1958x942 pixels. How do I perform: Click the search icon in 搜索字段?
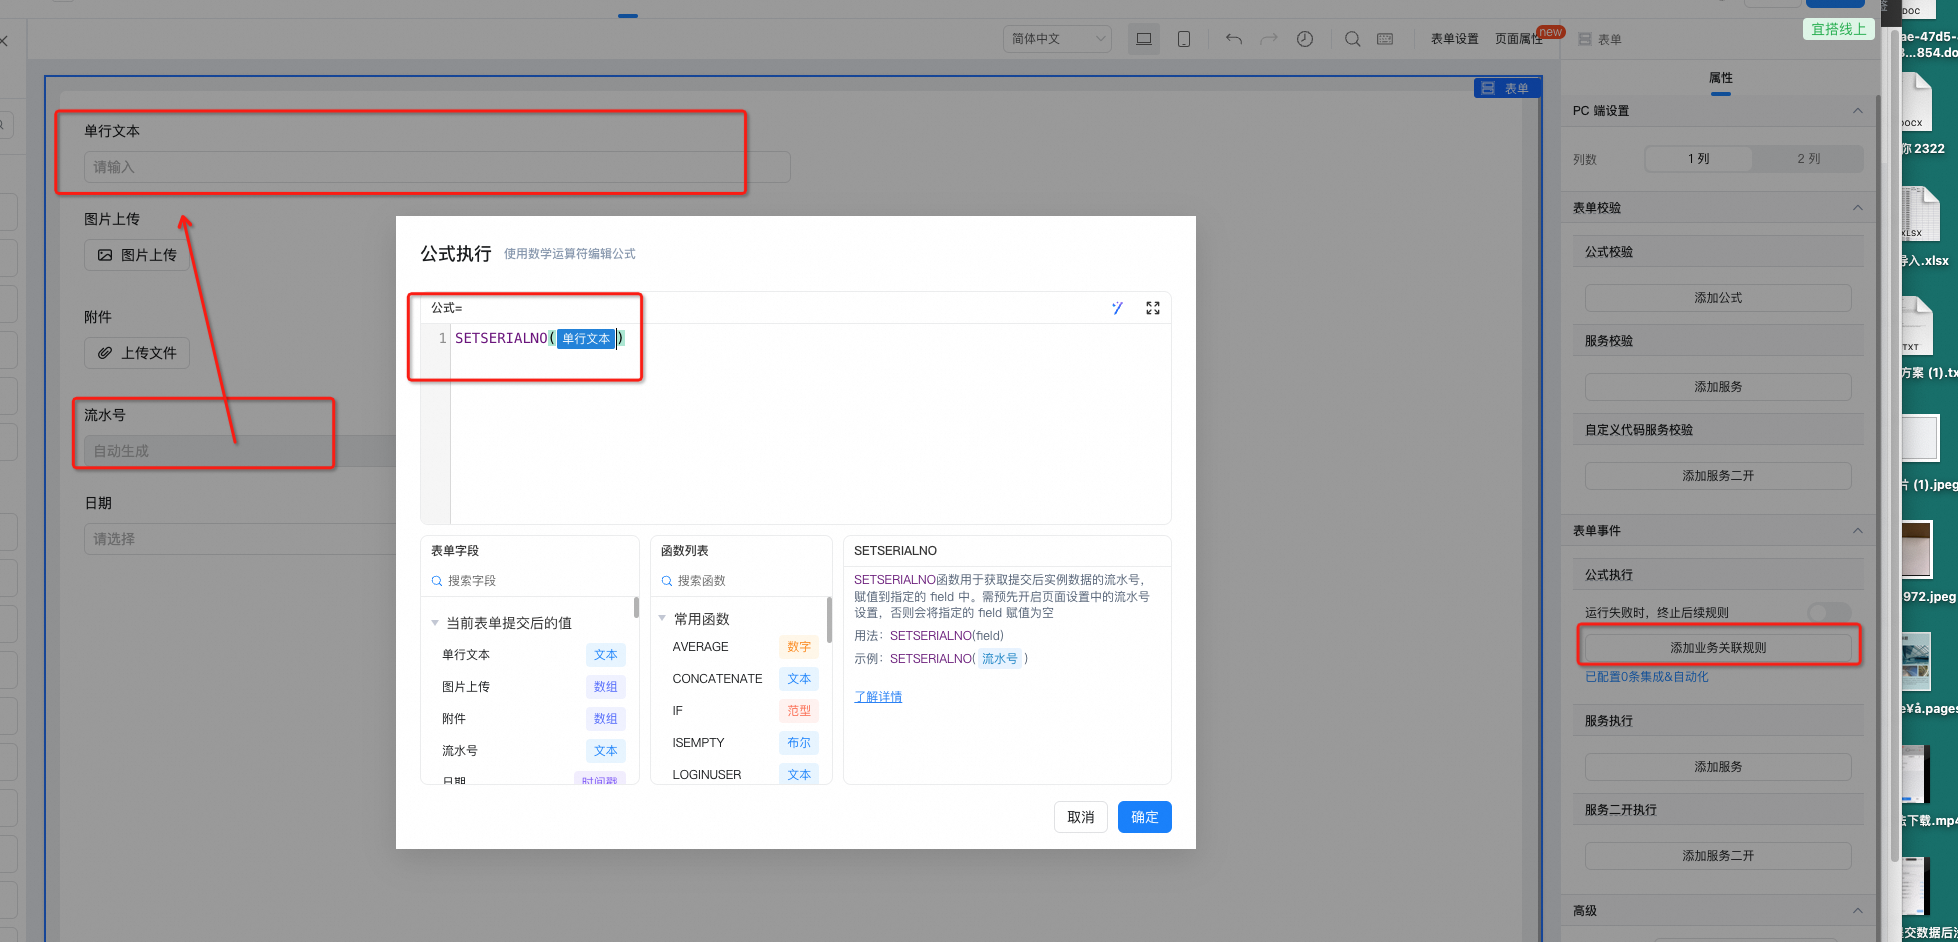coord(437,581)
